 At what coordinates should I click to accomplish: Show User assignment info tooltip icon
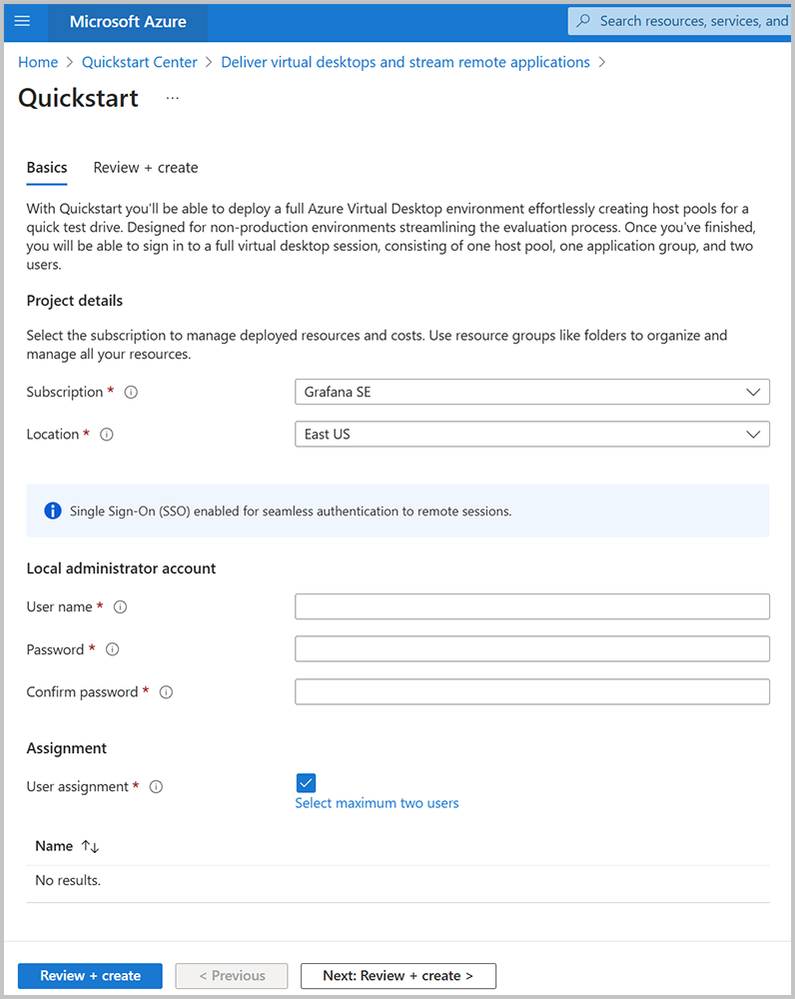(x=156, y=787)
